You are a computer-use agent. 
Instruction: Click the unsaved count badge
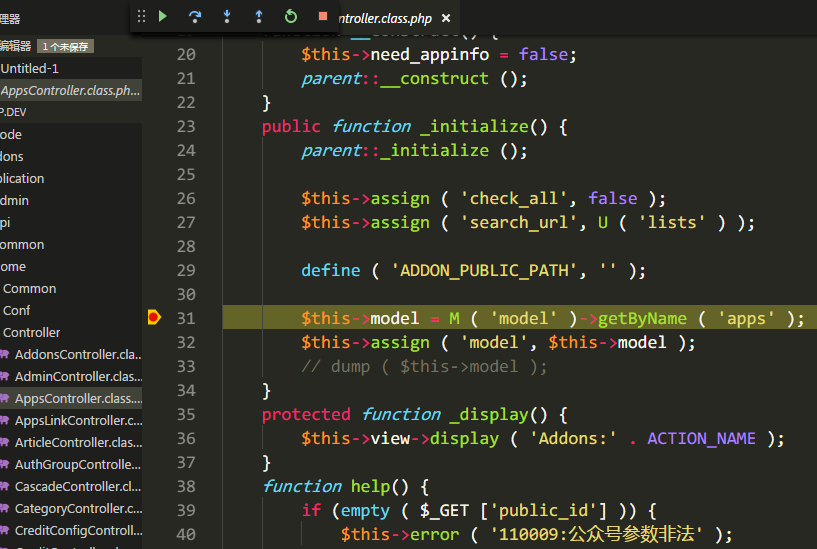tap(65, 46)
